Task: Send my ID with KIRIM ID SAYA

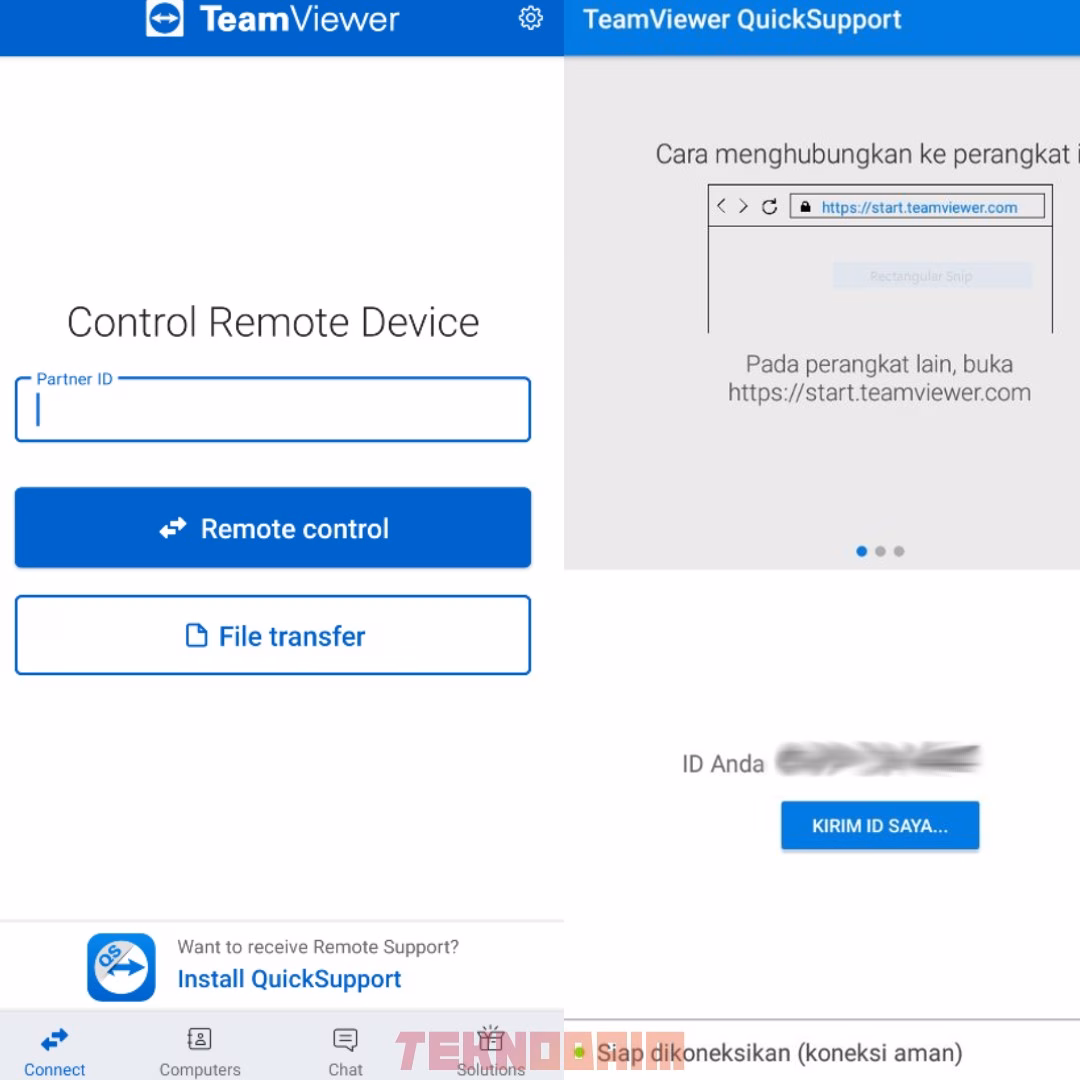Action: click(880, 825)
